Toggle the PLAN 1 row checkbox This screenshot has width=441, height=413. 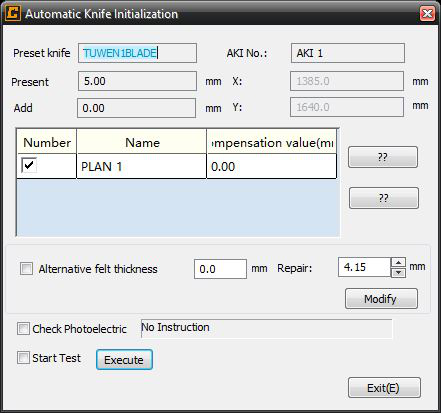[29, 165]
